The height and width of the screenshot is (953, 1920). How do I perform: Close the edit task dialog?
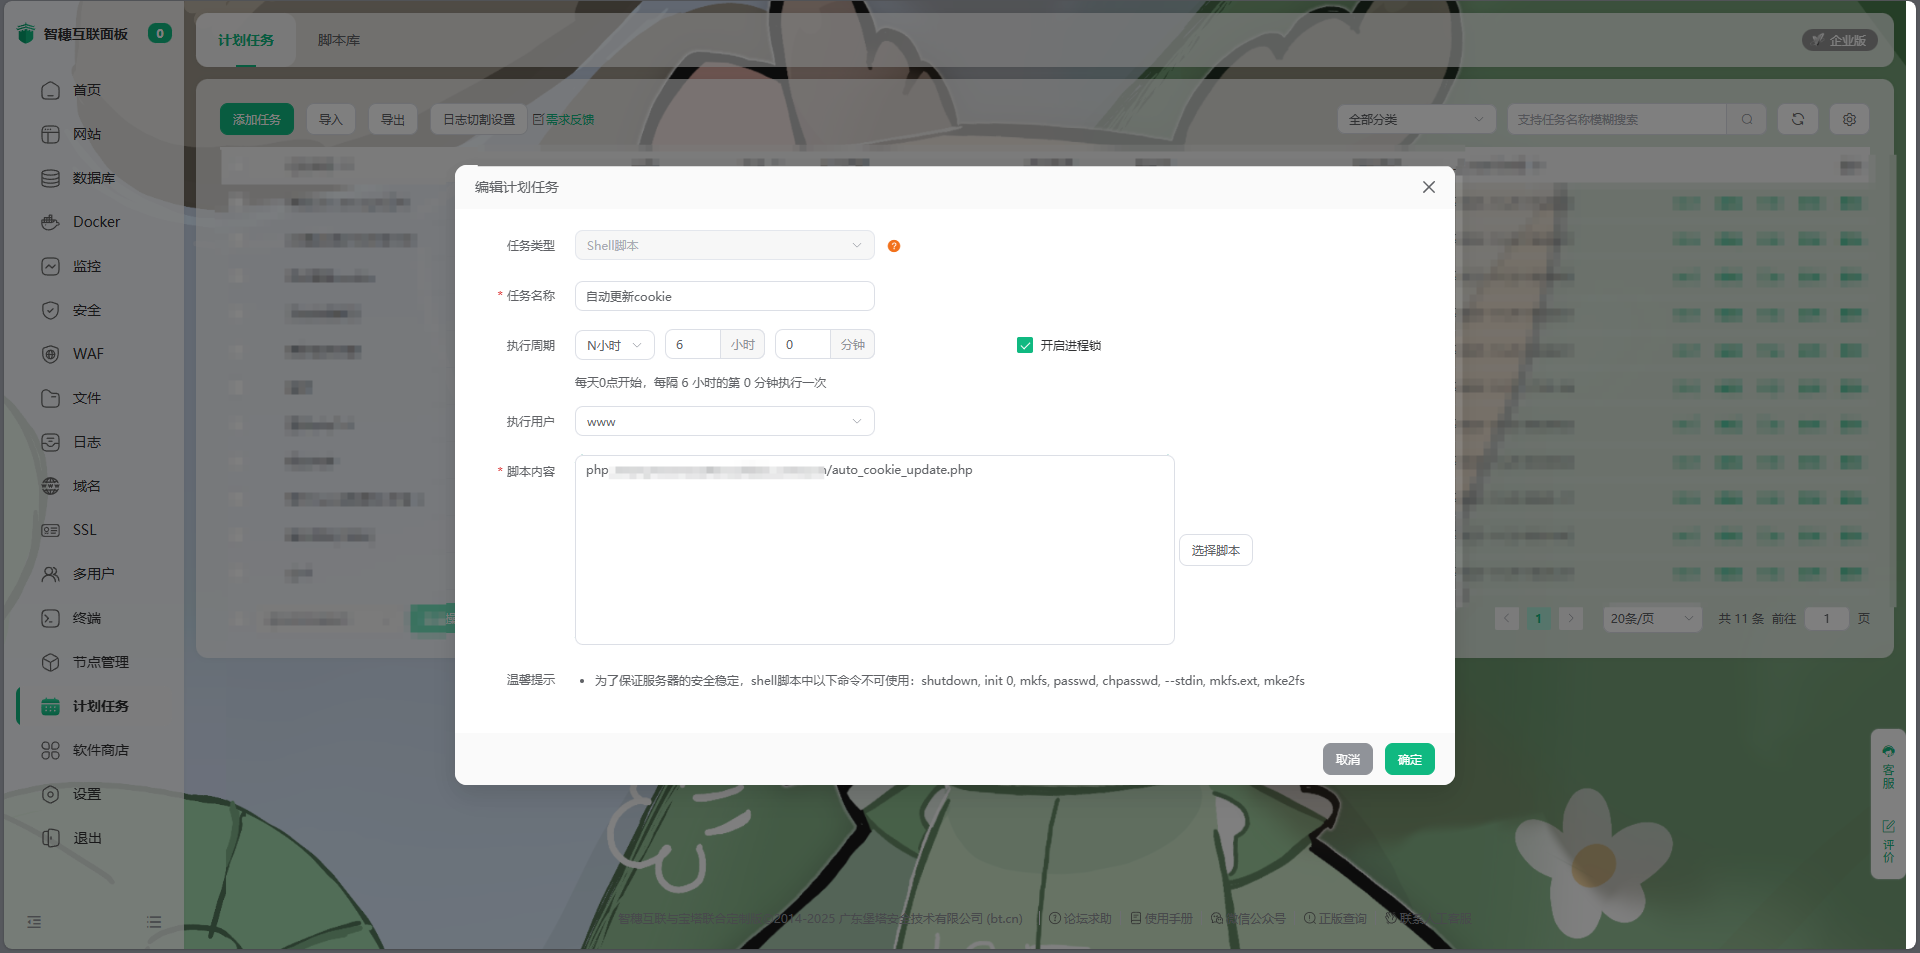tap(1428, 187)
